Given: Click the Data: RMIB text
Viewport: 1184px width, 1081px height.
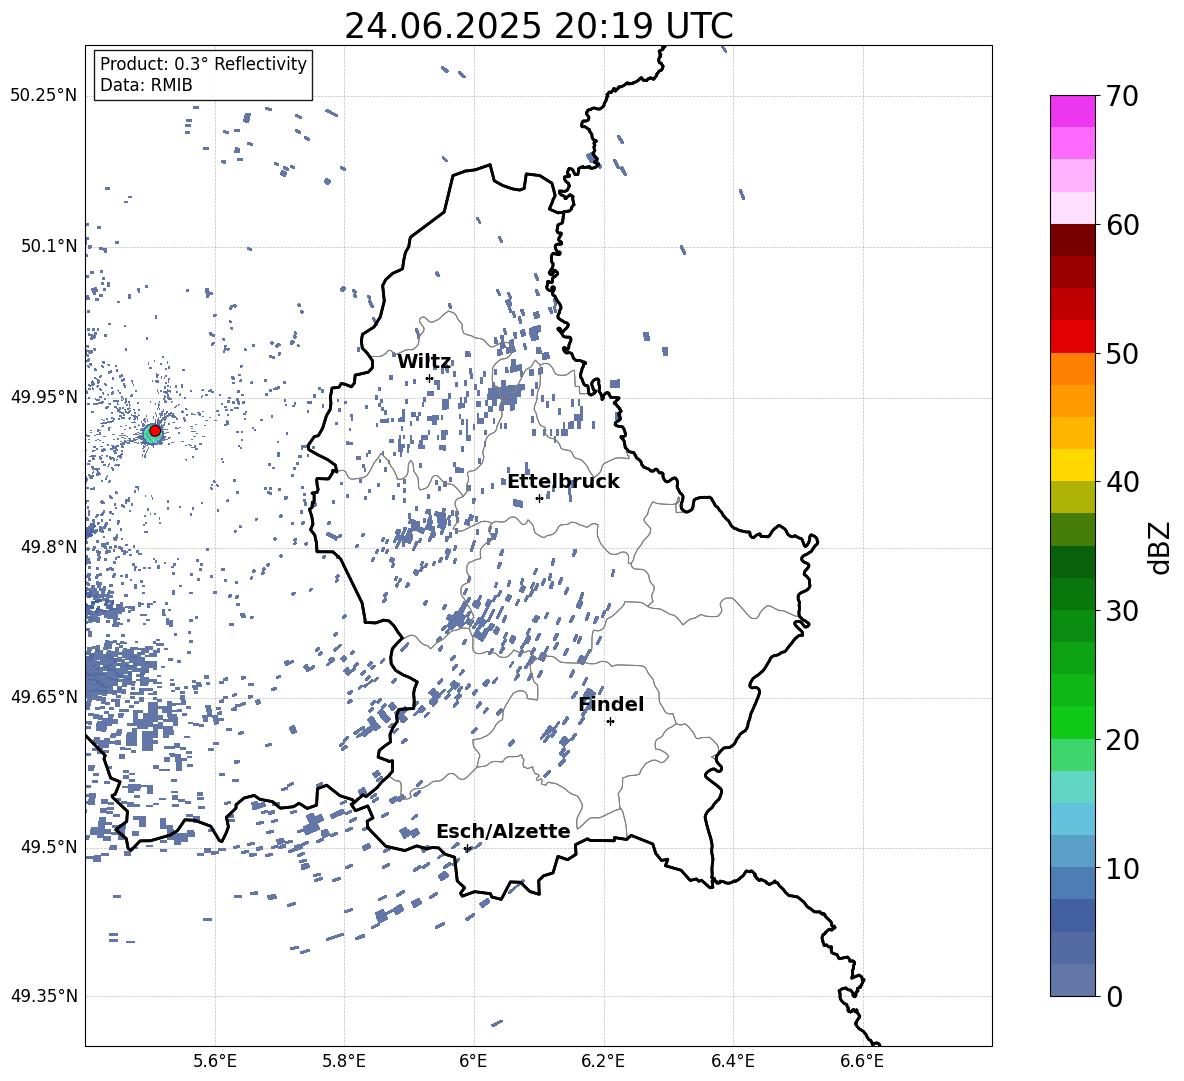Looking at the screenshot, I should pyautogui.click(x=146, y=85).
